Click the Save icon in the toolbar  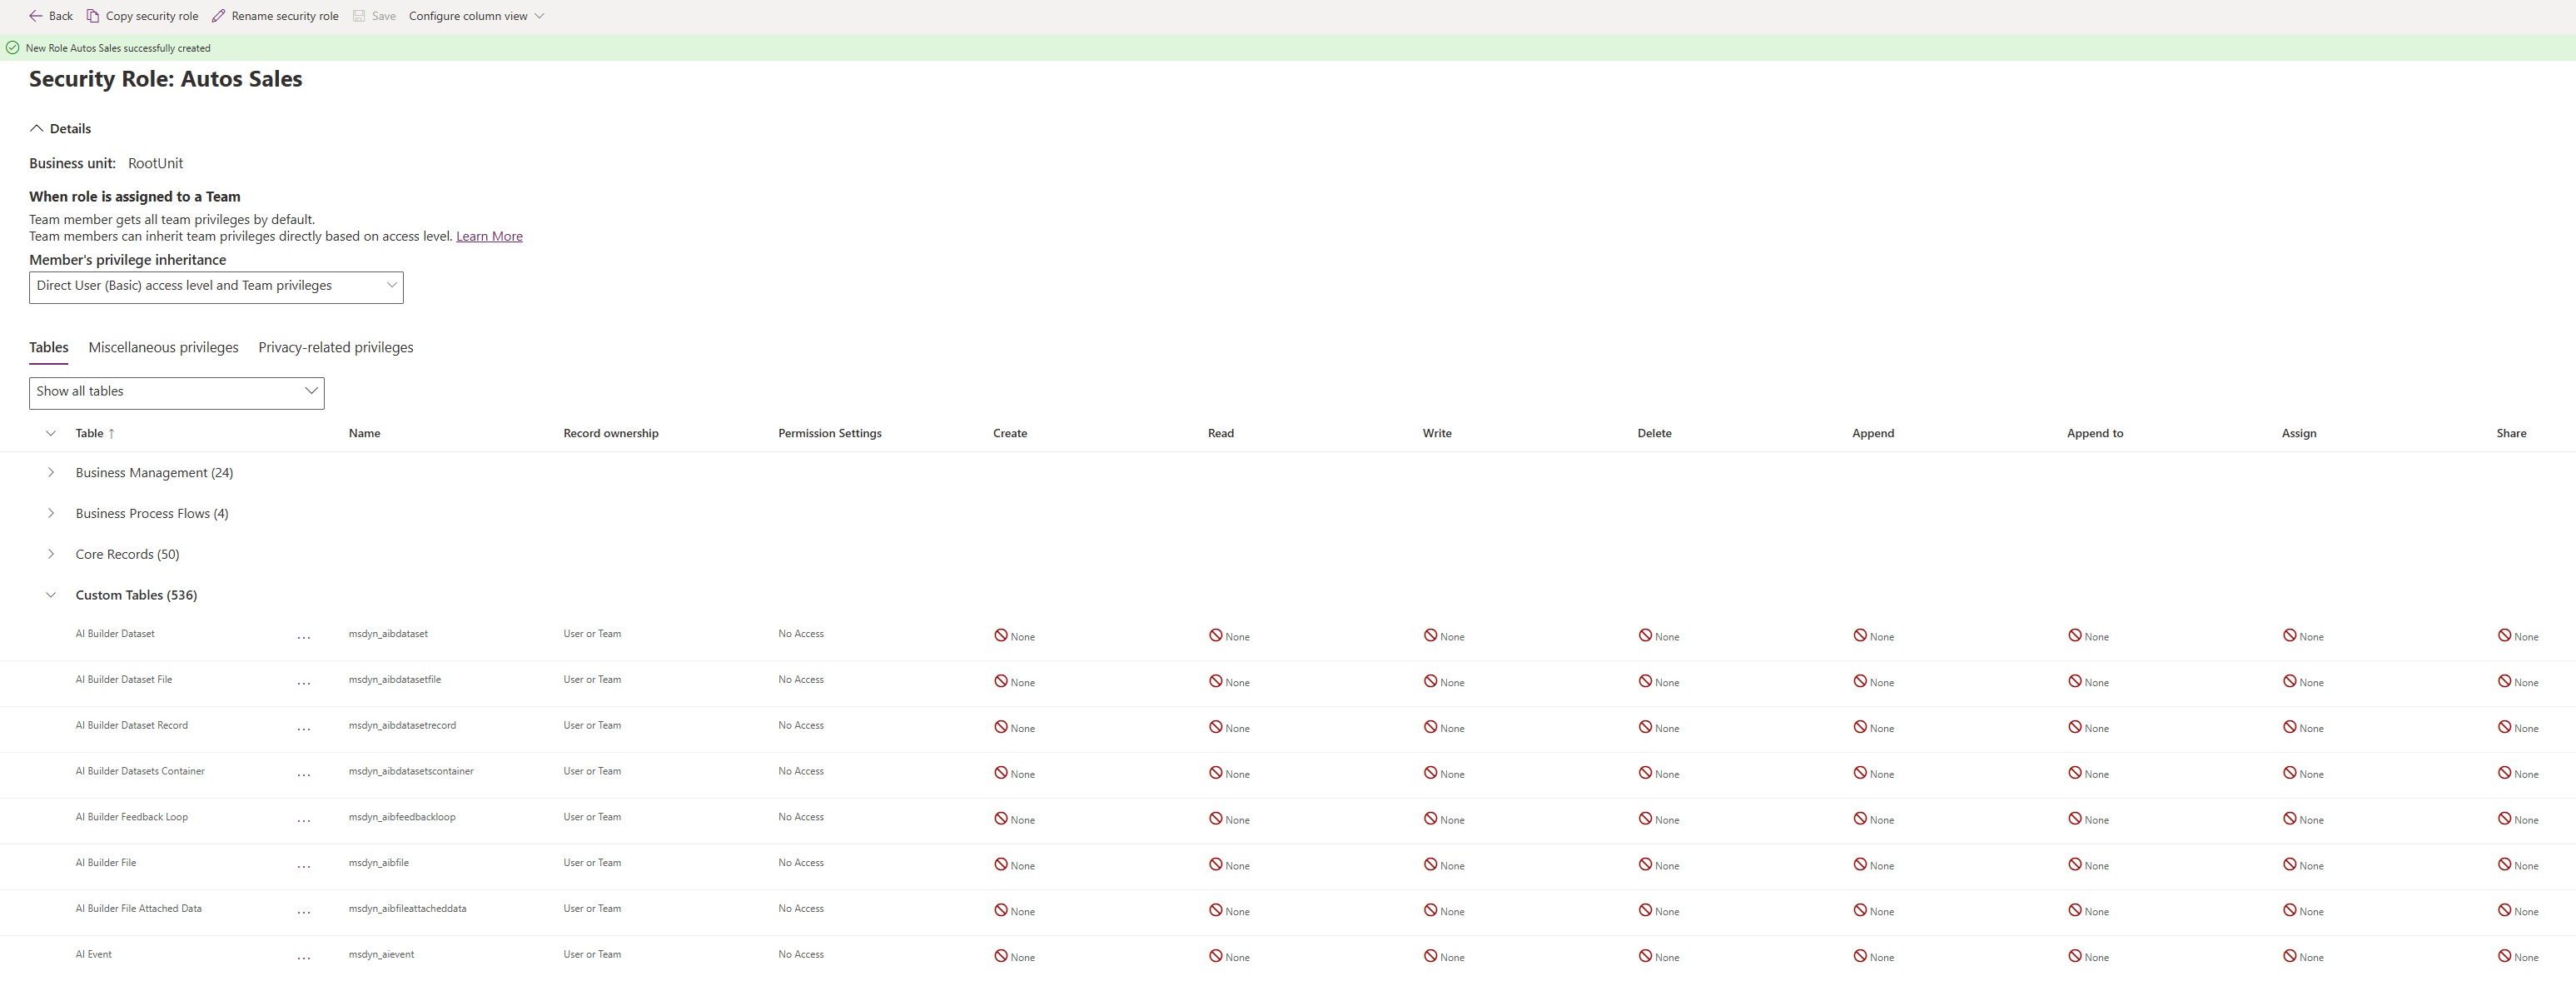coord(360,15)
